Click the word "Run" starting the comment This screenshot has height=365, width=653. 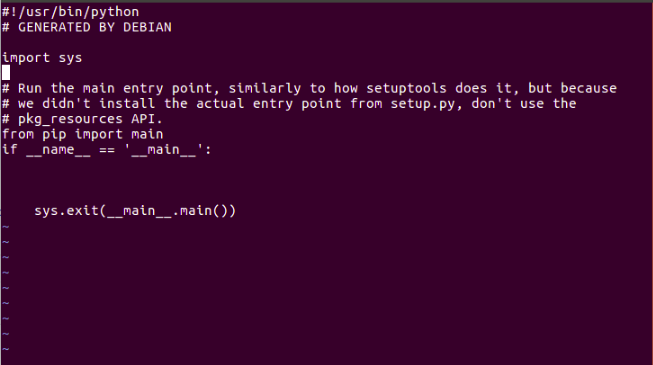(x=30, y=88)
